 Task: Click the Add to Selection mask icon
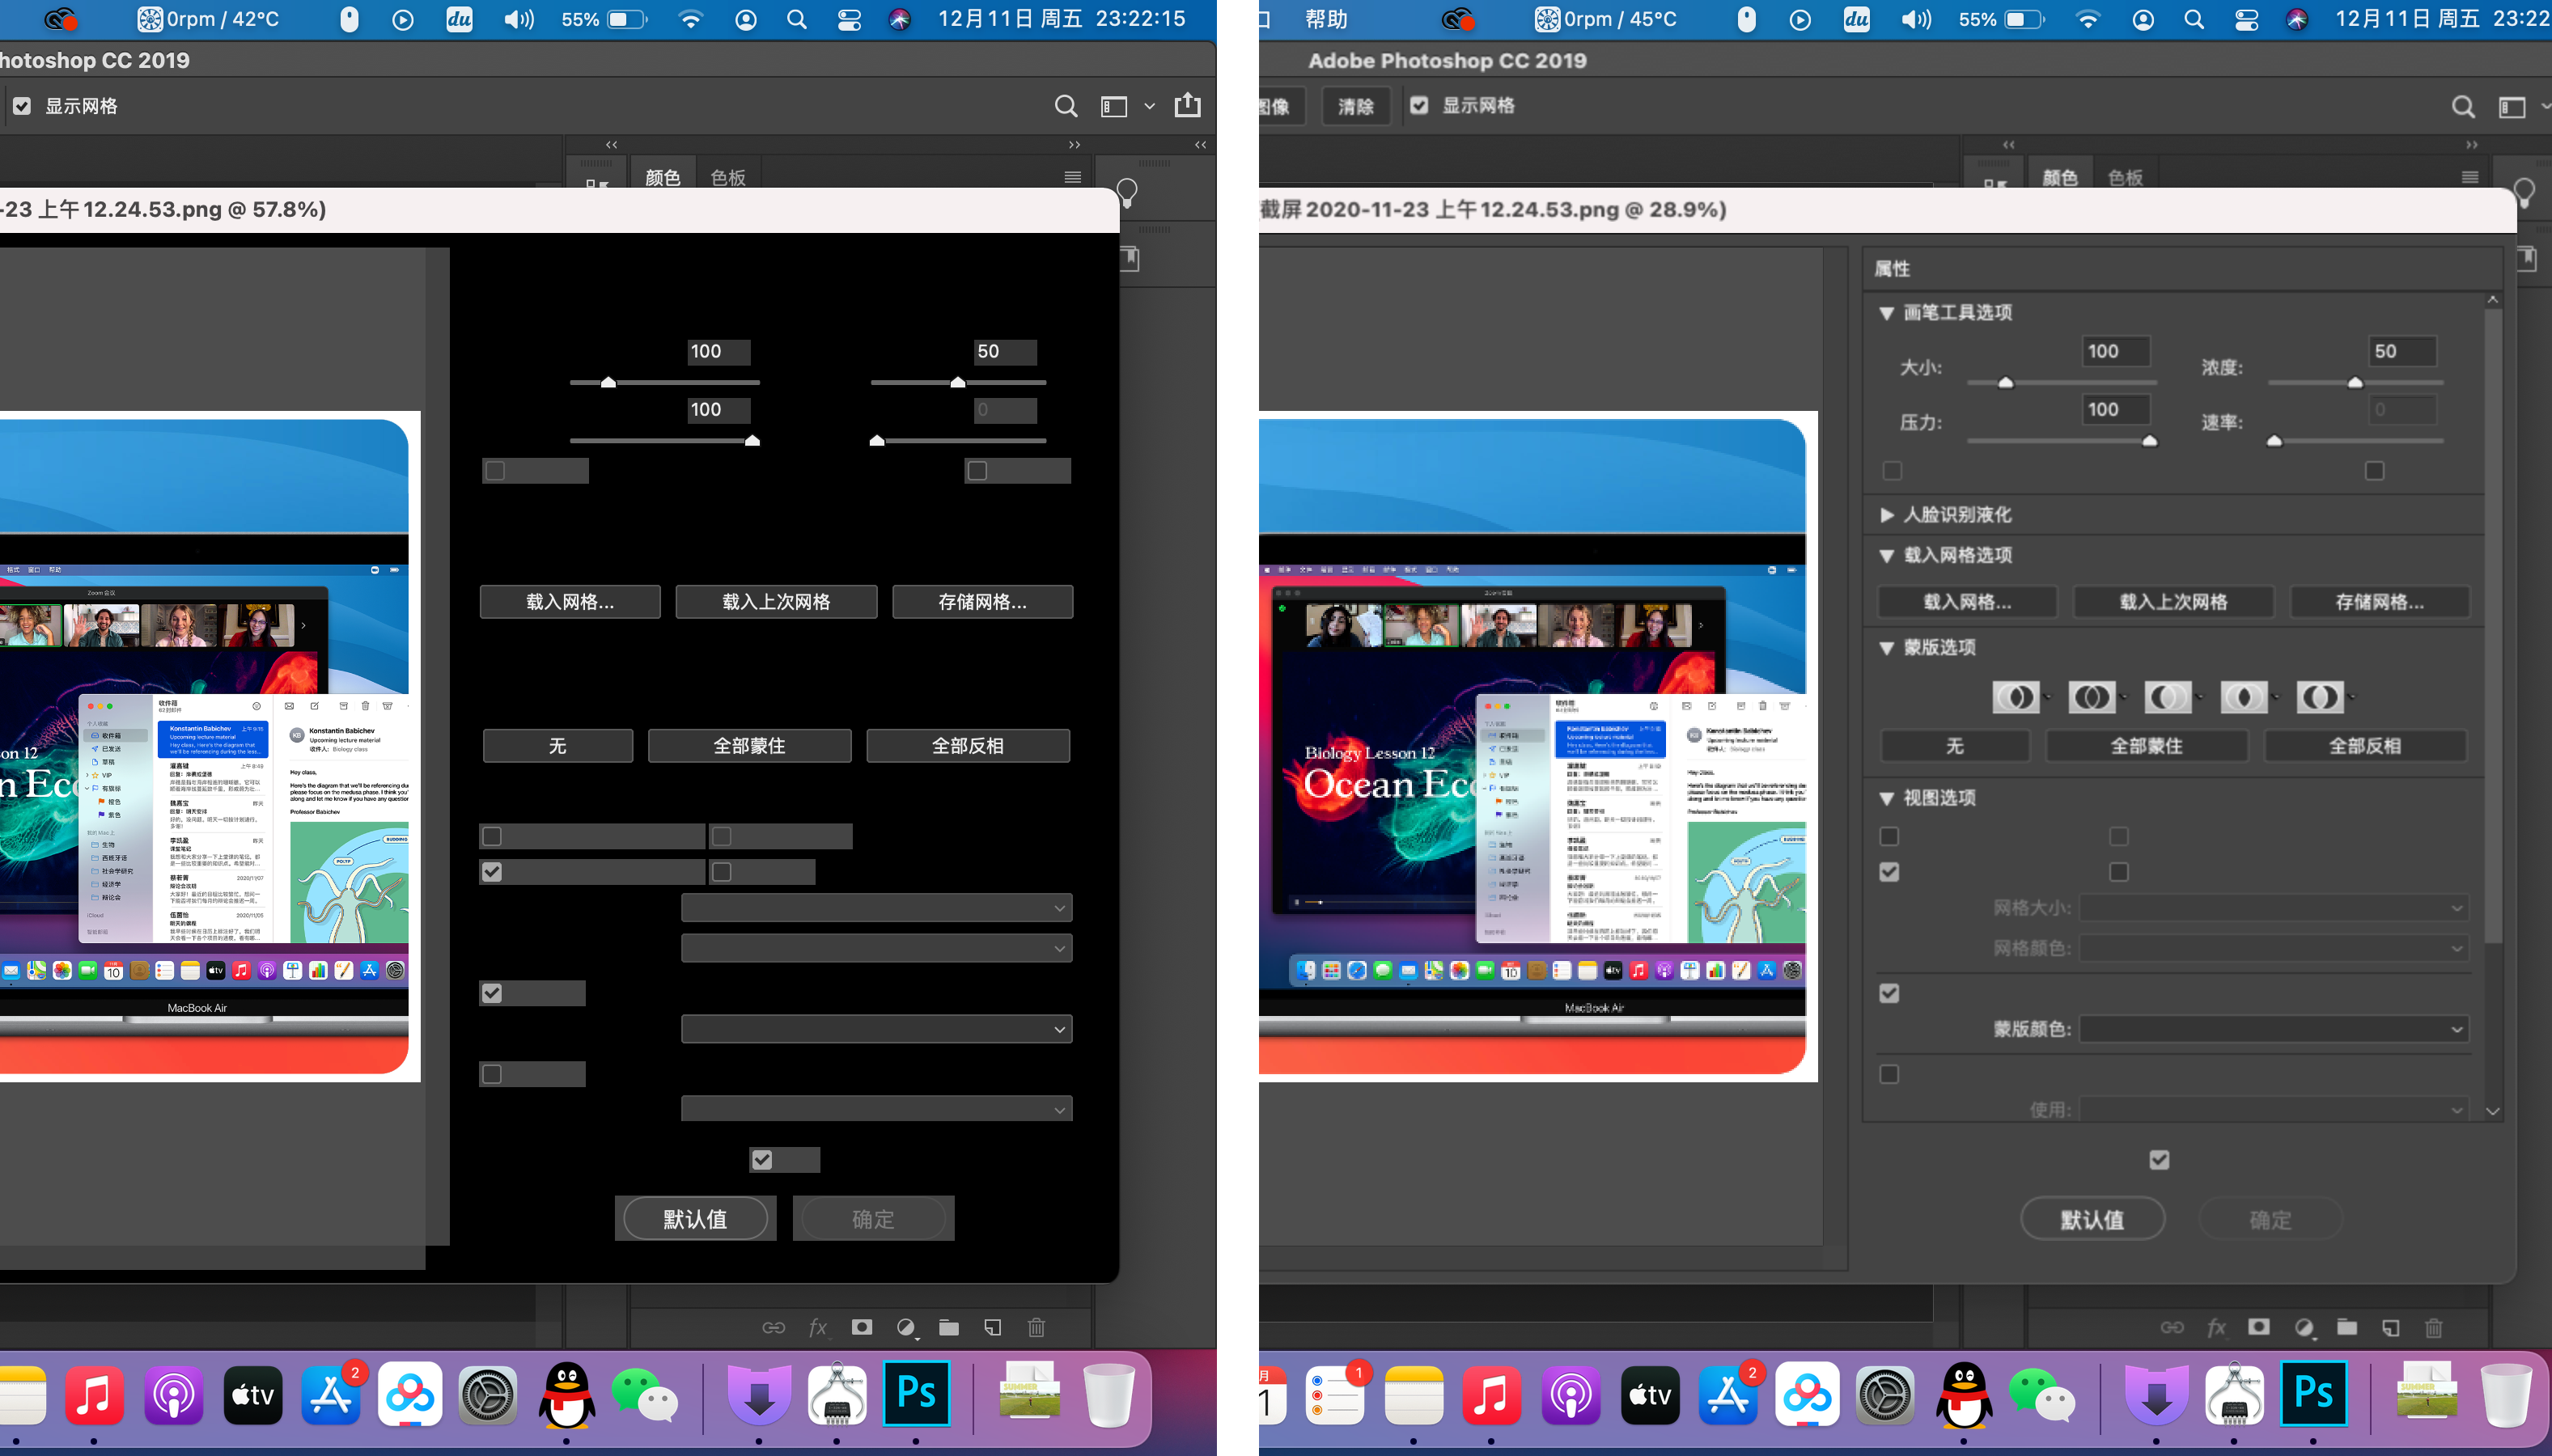(x=2091, y=697)
